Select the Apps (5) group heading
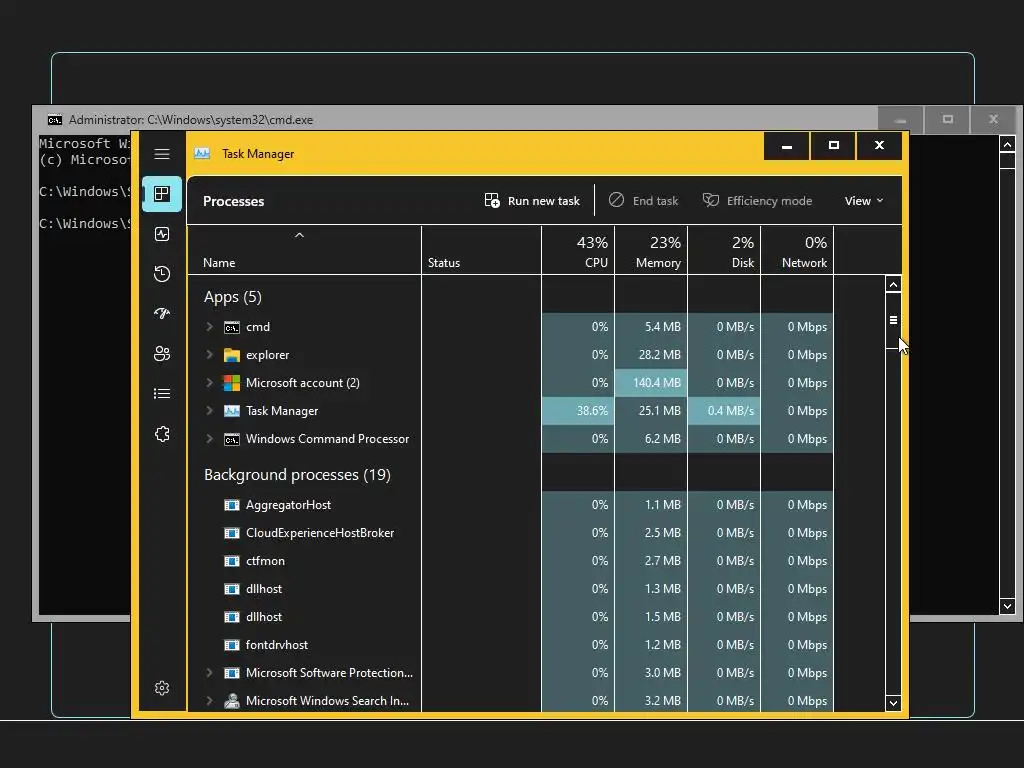1024x768 pixels. click(x=232, y=297)
